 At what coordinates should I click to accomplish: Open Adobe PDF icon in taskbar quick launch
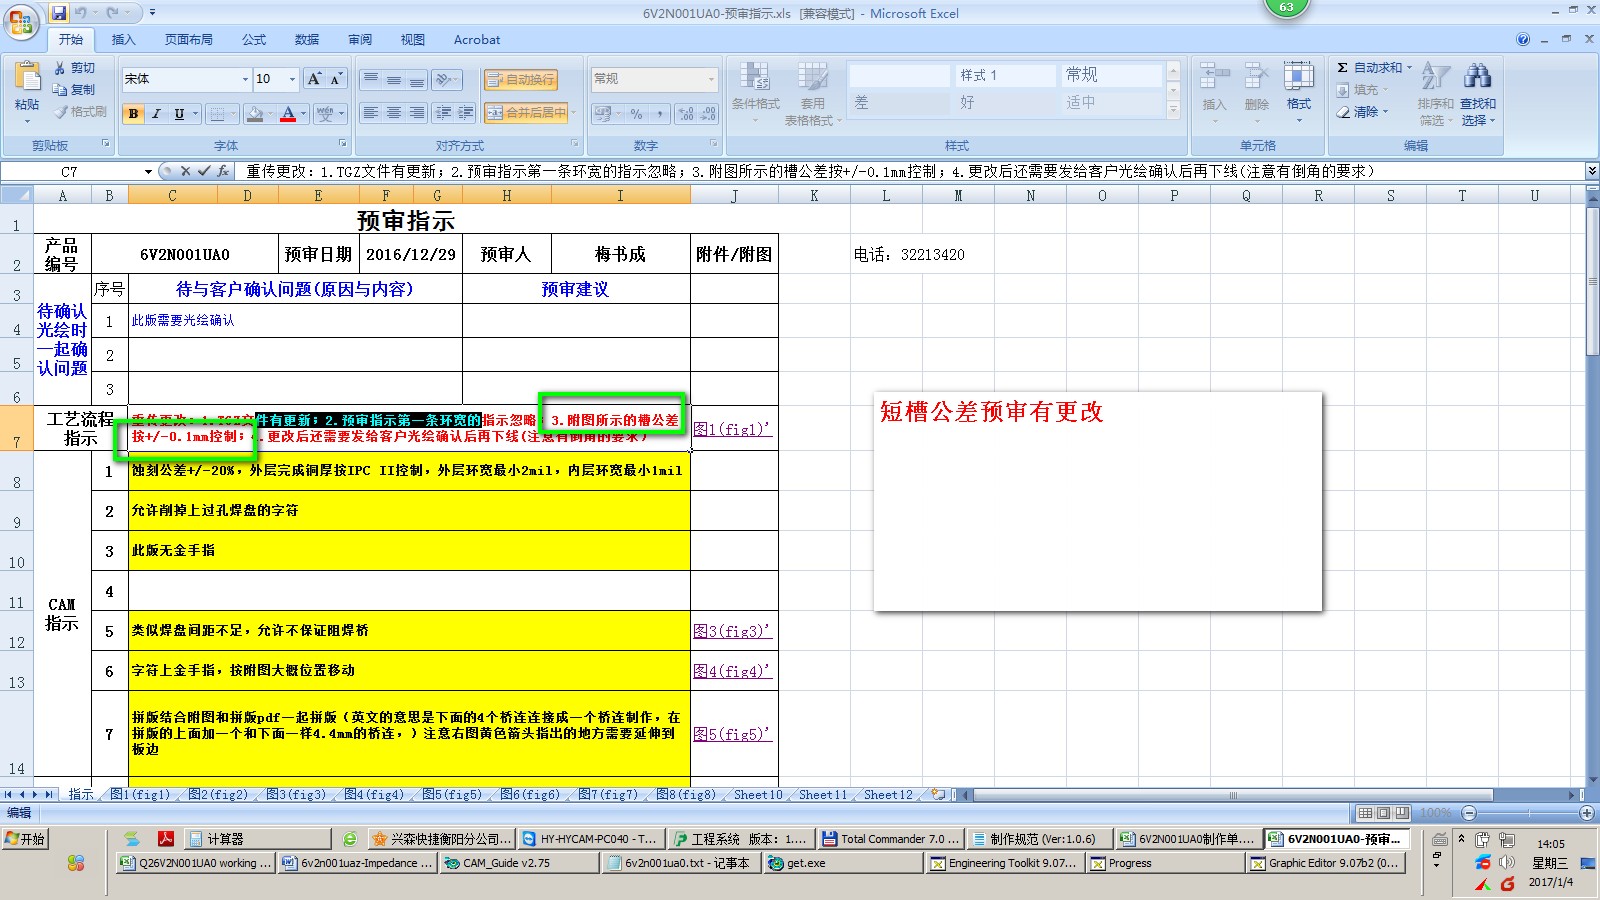tap(165, 839)
